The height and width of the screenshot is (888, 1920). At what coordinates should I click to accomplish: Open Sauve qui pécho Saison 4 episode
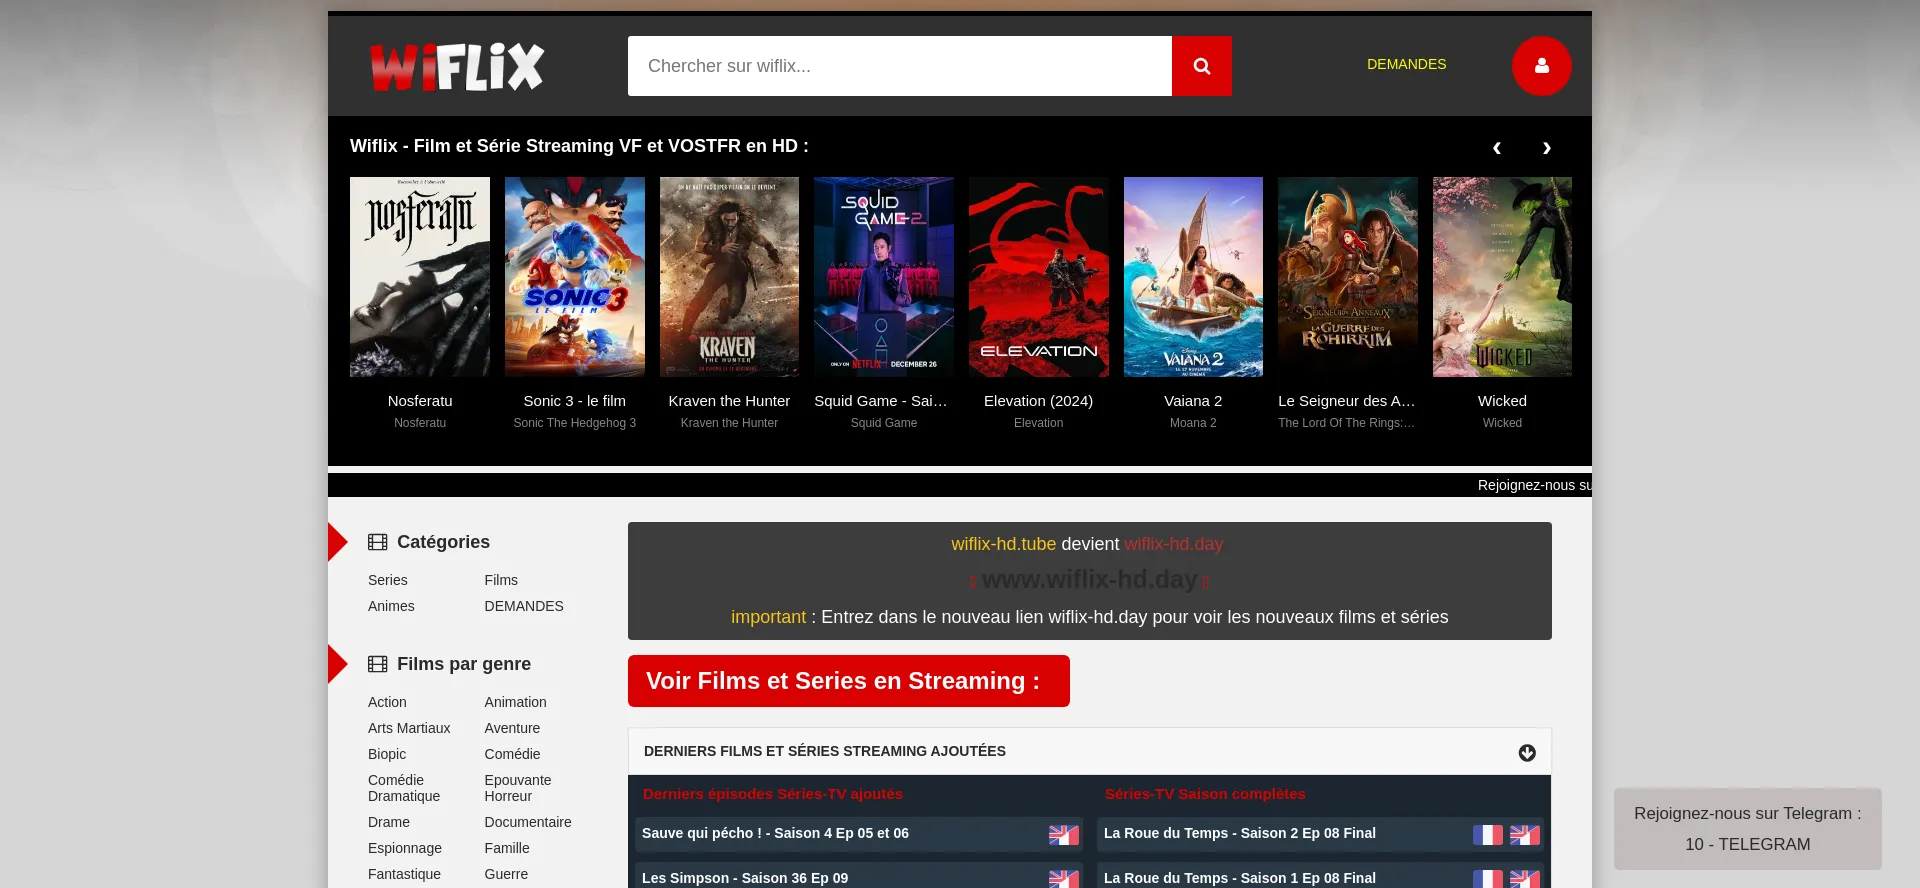pyautogui.click(x=775, y=833)
